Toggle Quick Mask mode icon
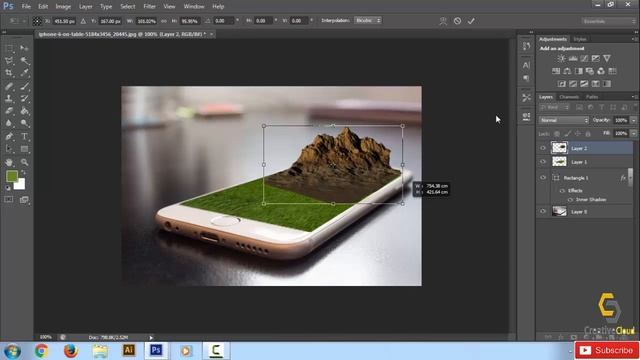This screenshot has width=640, height=360. tap(9, 200)
